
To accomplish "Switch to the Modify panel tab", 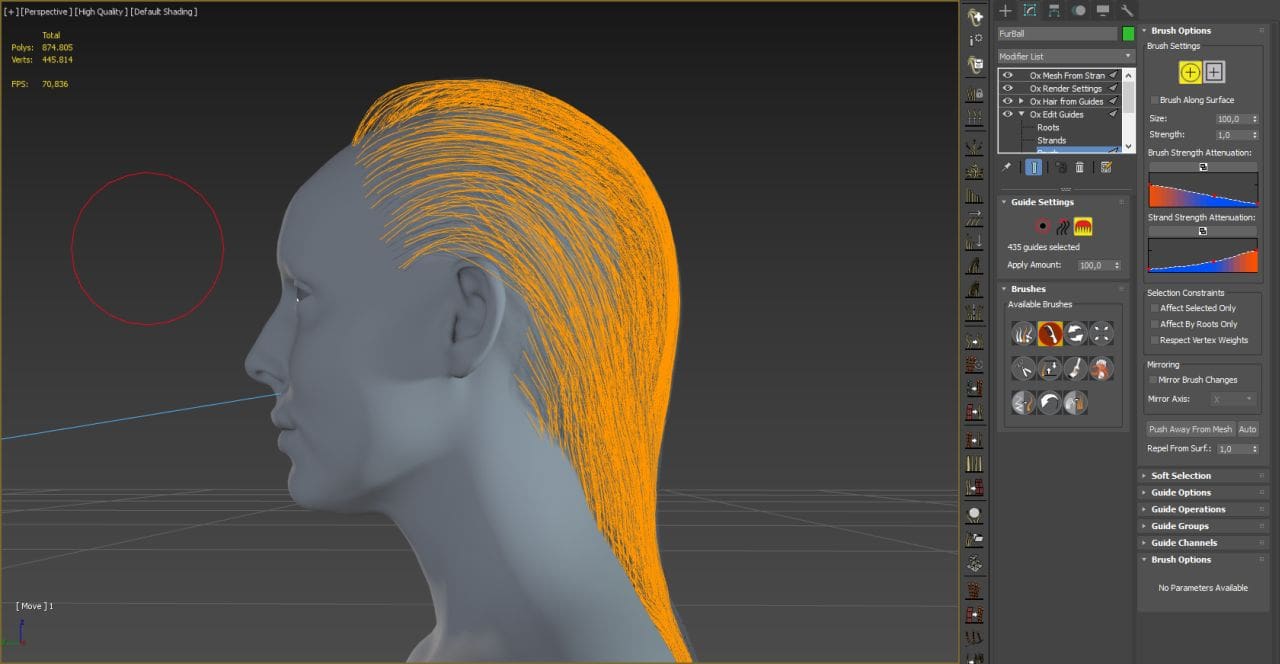I will [x=1029, y=11].
